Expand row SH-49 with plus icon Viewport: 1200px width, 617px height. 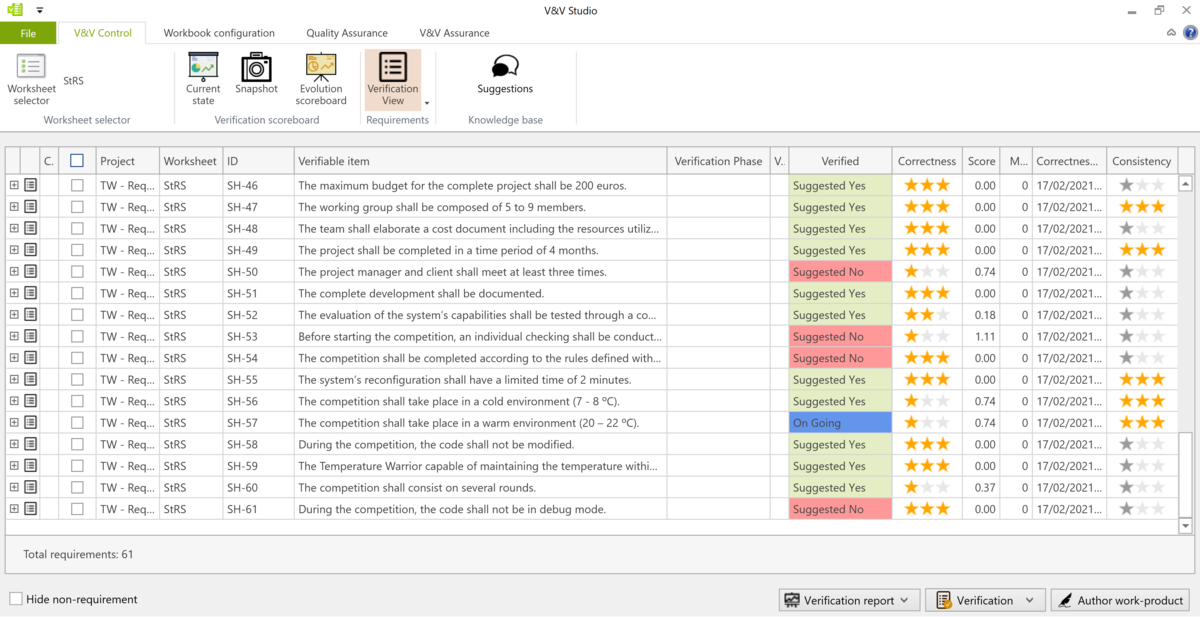14,250
